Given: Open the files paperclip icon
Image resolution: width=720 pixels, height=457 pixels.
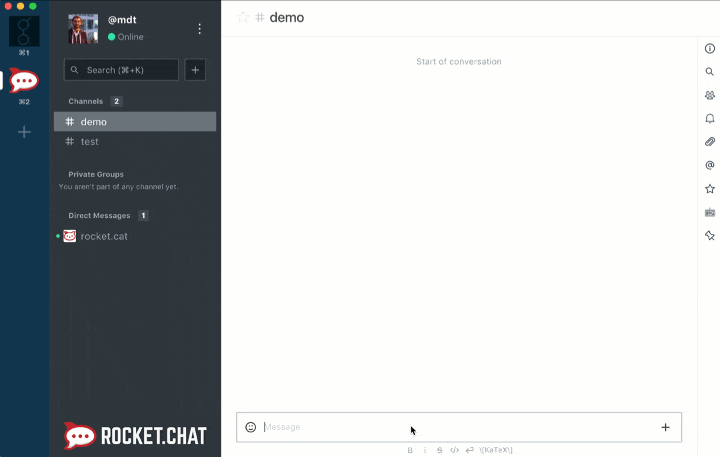Looking at the screenshot, I should (x=709, y=141).
